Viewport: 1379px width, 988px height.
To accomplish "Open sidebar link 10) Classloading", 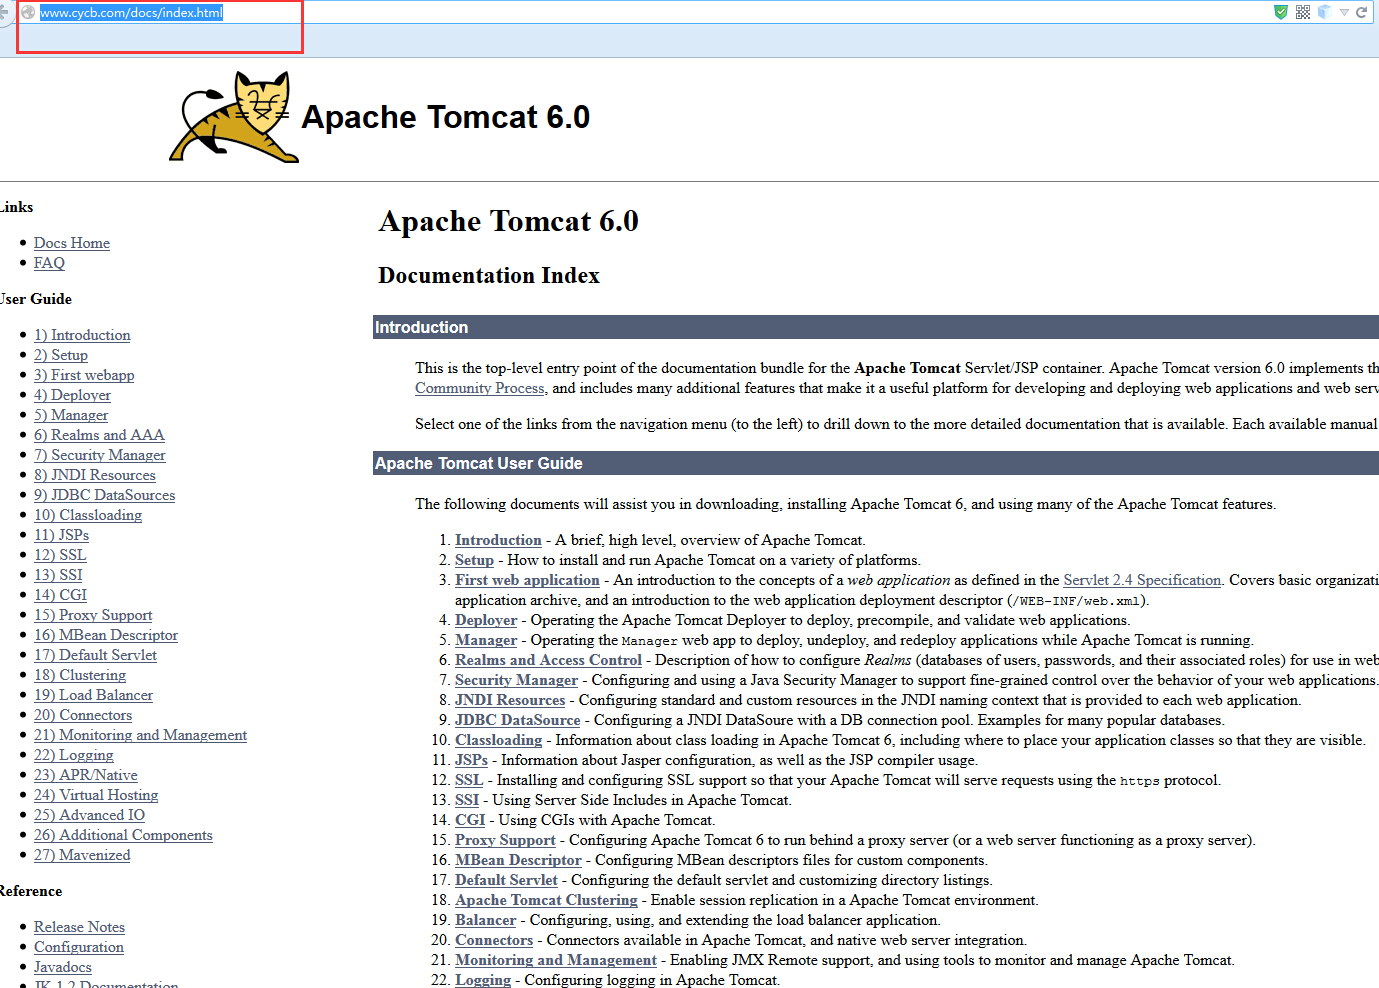I will click(88, 515).
